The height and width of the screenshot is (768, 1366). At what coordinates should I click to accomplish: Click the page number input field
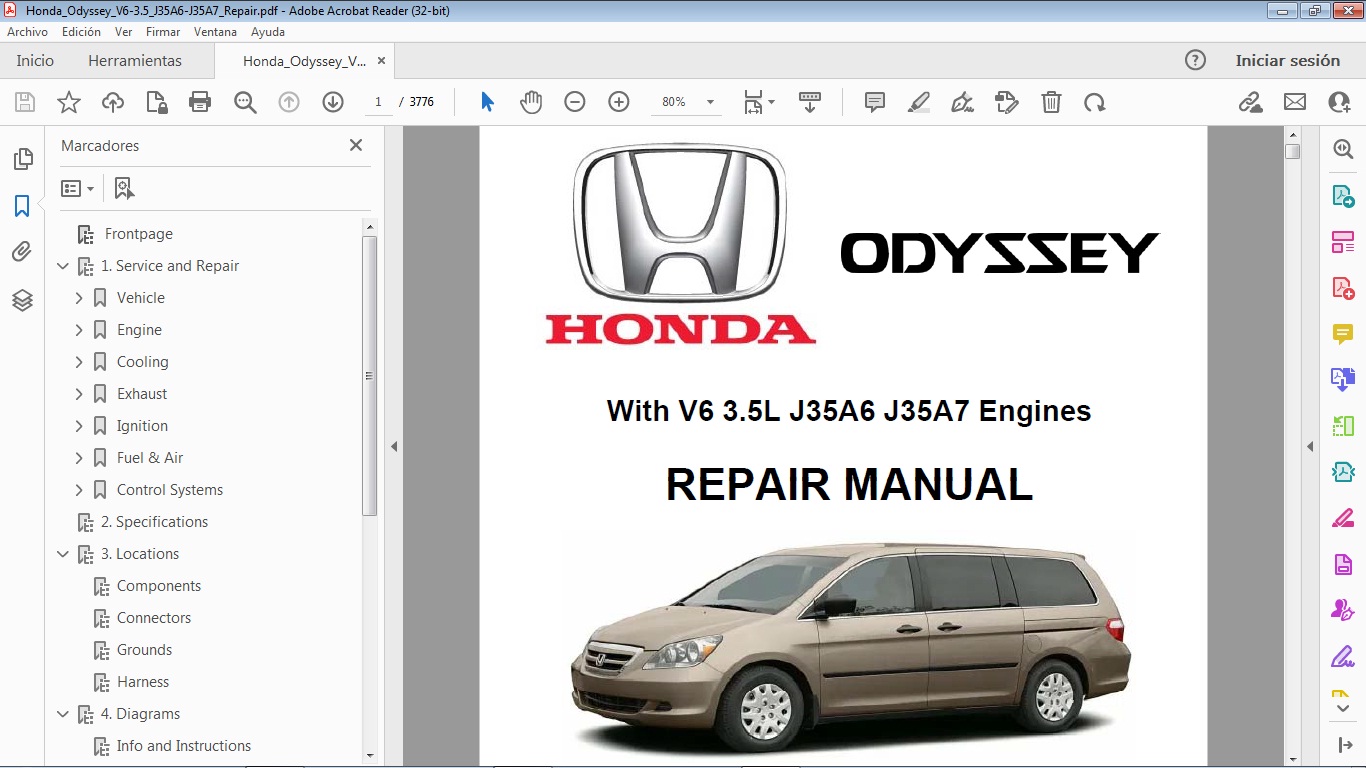pos(377,101)
